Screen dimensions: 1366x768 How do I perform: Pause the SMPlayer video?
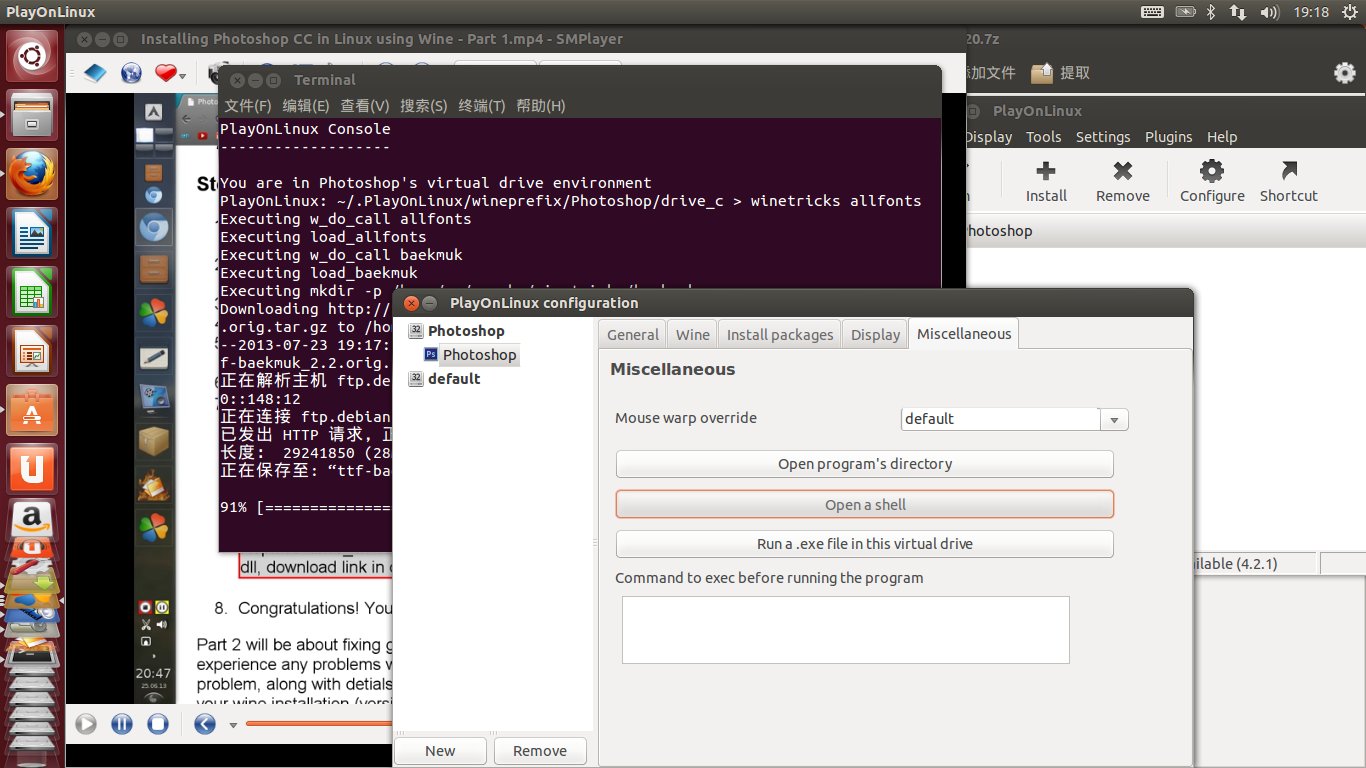click(x=122, y=723)
